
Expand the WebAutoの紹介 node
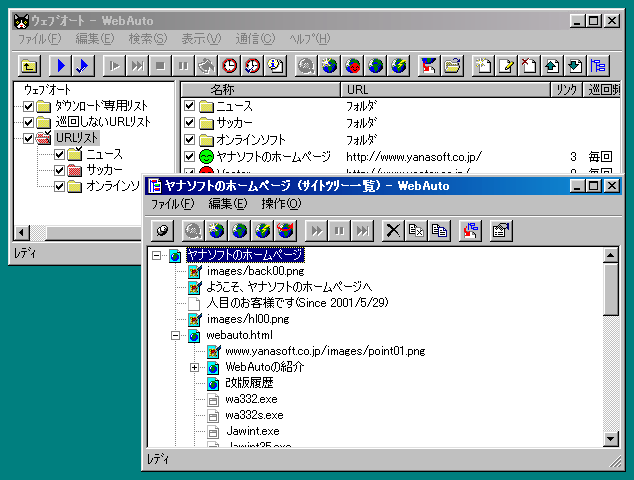coord(194,367)
